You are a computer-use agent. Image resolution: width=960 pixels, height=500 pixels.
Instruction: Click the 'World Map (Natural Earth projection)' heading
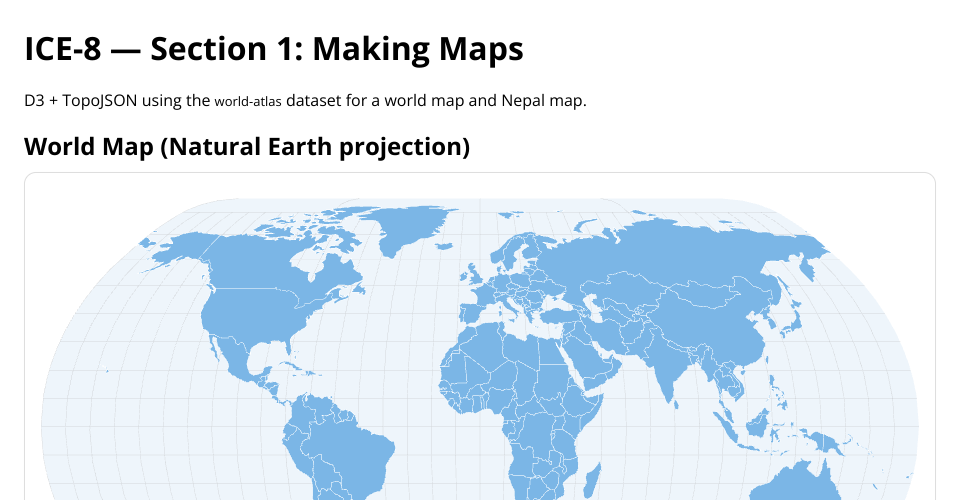pyautogui.click(x=247, y=147)
